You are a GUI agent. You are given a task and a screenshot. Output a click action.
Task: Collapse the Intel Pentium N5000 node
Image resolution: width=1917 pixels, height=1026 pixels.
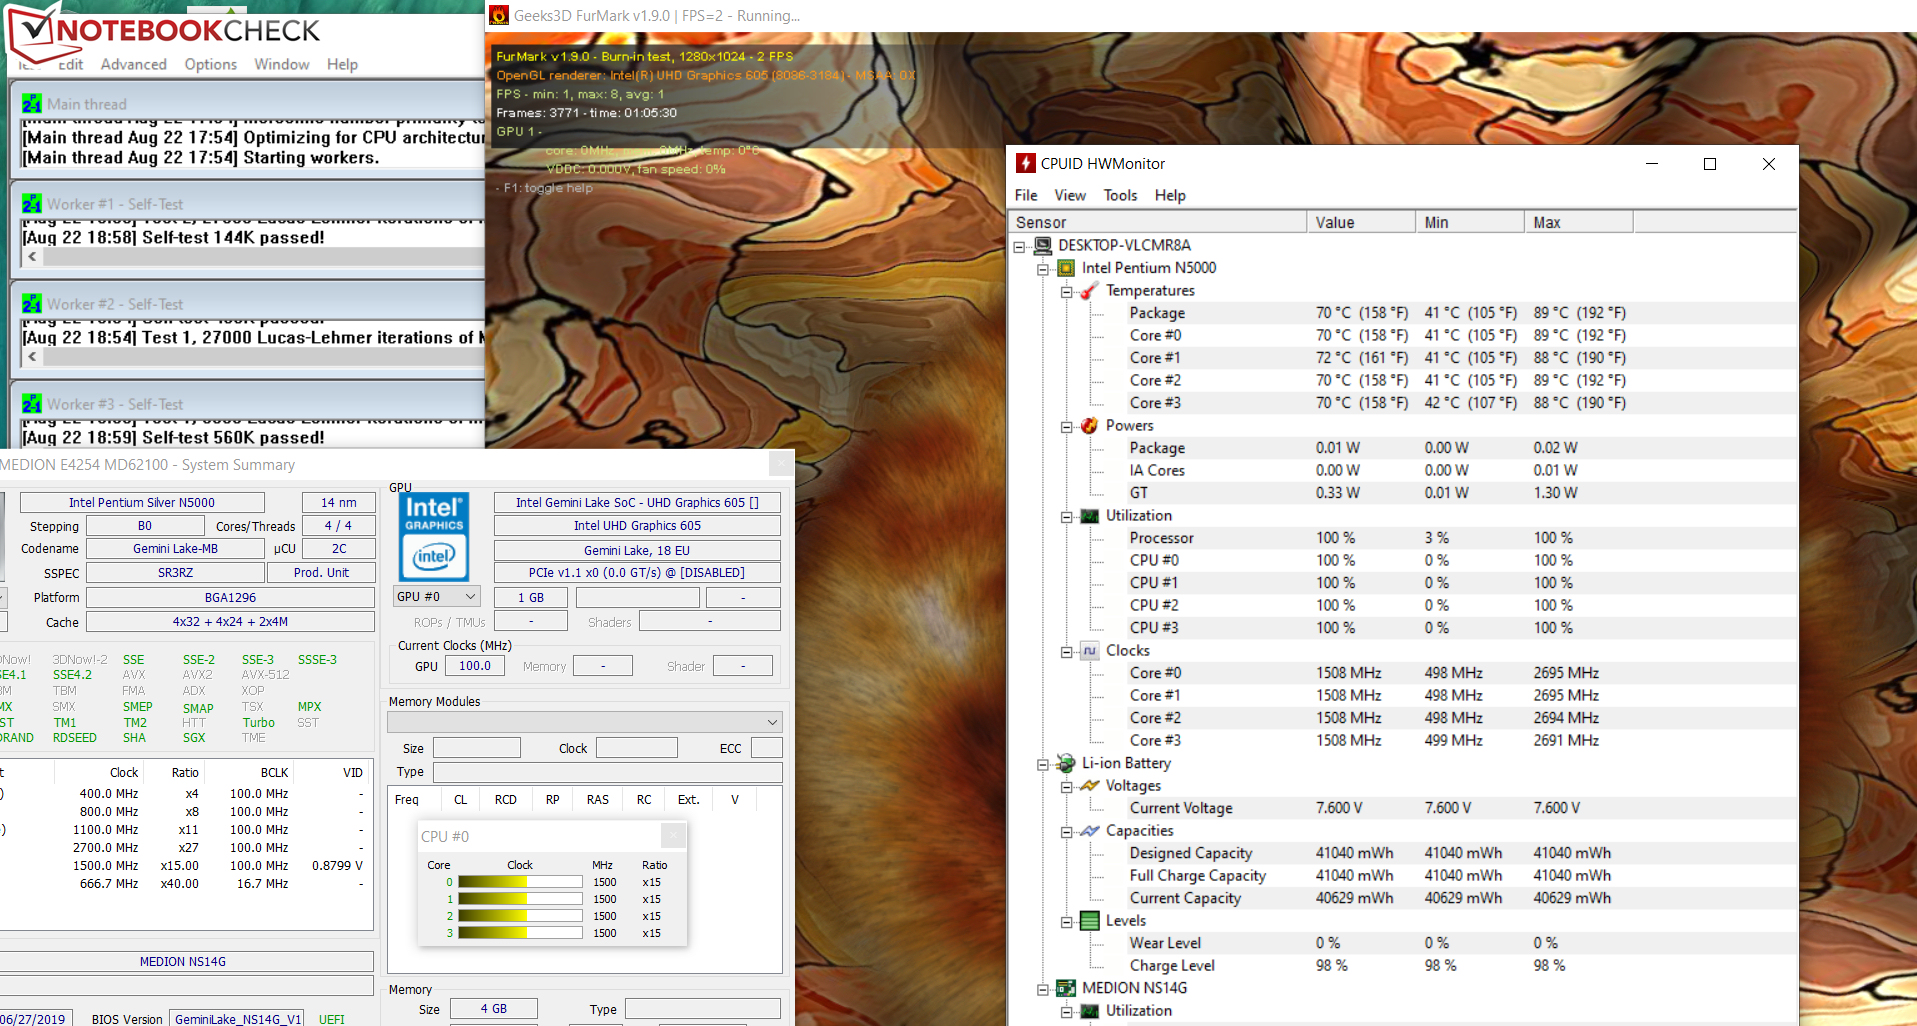click(x=1043, y=269)
